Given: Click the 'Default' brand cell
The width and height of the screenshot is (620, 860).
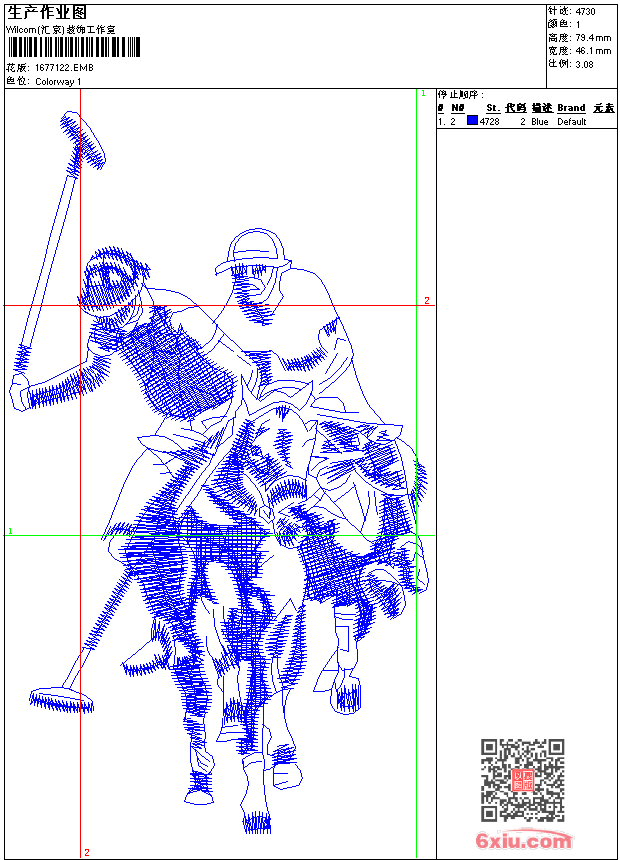Looking at the screenshot, I should 572,122.
